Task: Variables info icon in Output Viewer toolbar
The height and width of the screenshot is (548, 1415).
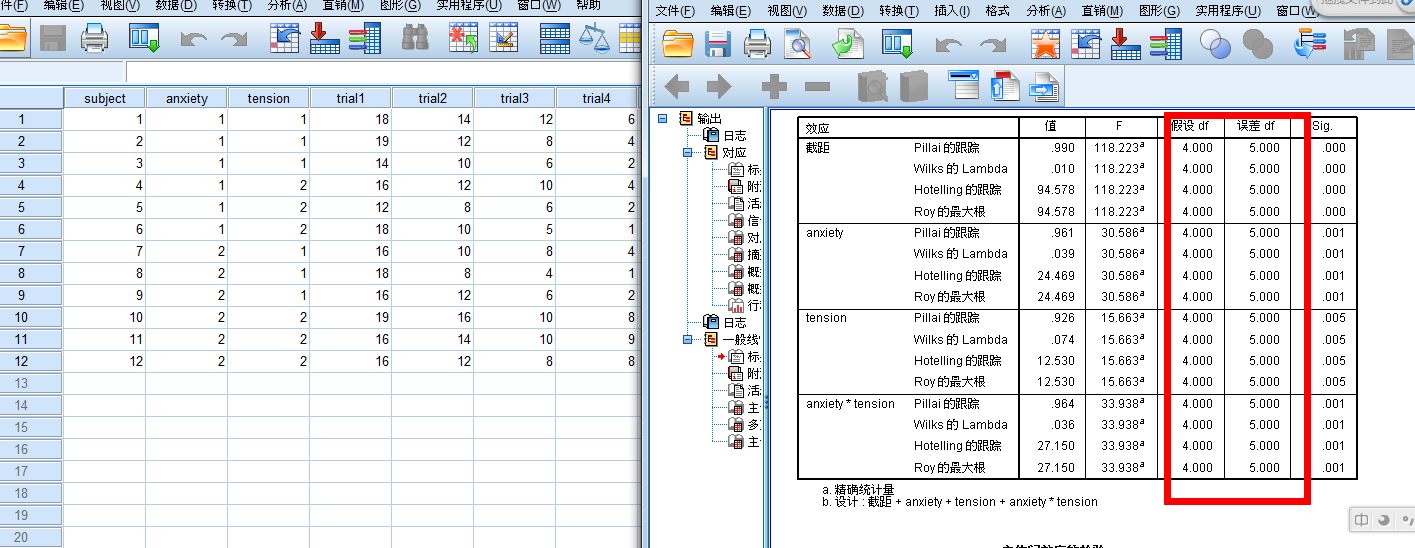Action: tap(1165, 44)
